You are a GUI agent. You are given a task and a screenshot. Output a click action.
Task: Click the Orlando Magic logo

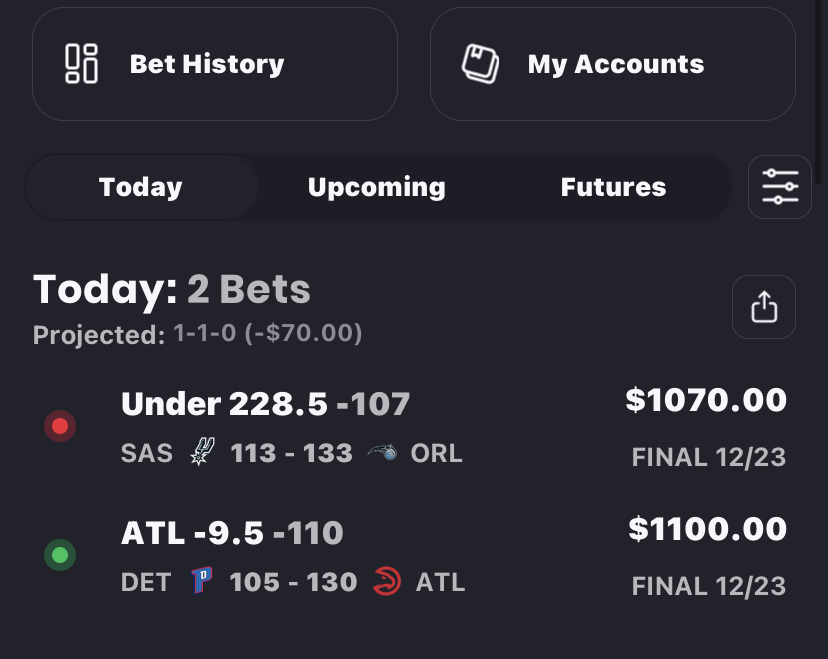click(382, 453)
